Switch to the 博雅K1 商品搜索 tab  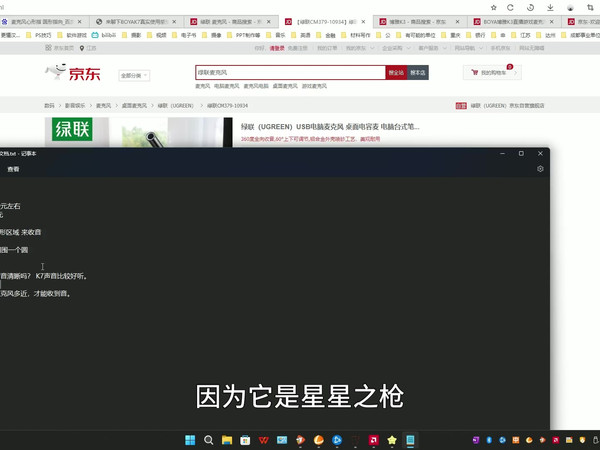tap(420, 22)
